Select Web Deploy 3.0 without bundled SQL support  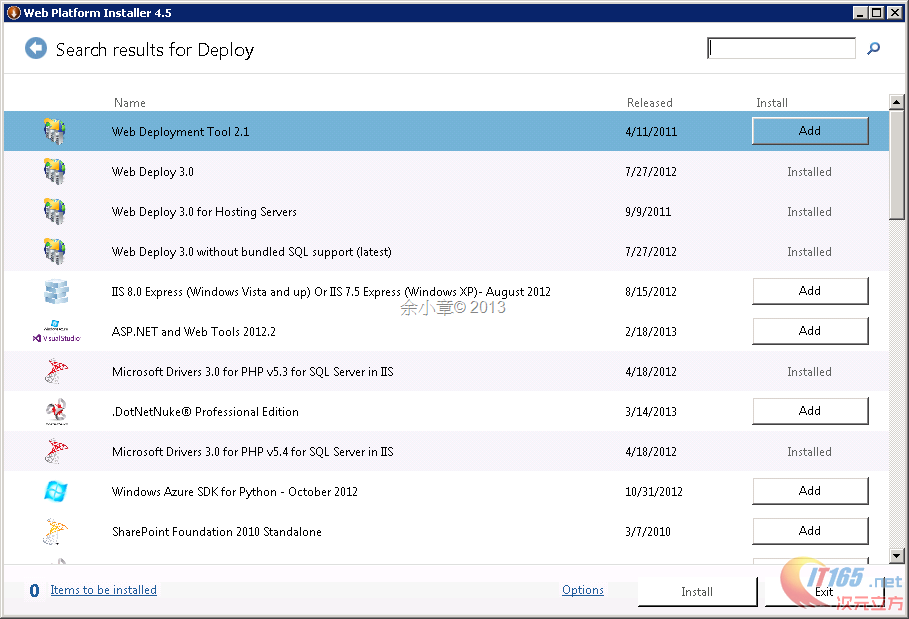[x=252, y=252]
